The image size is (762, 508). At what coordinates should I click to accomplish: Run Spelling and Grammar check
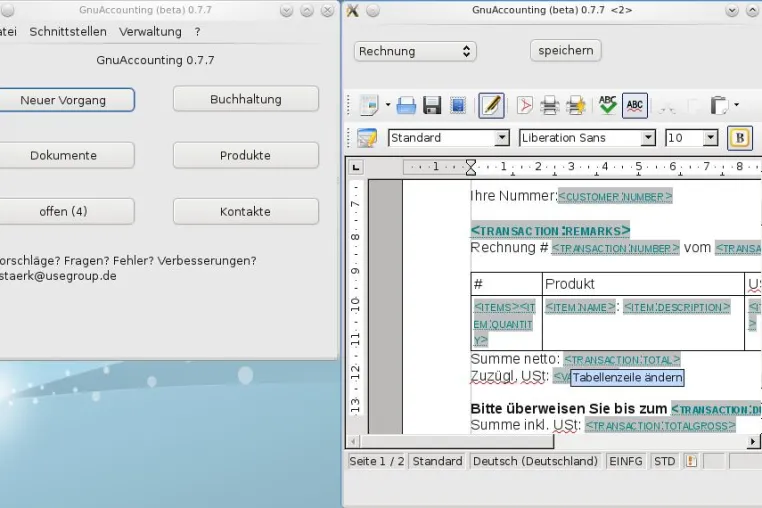(x=607, y=105)
